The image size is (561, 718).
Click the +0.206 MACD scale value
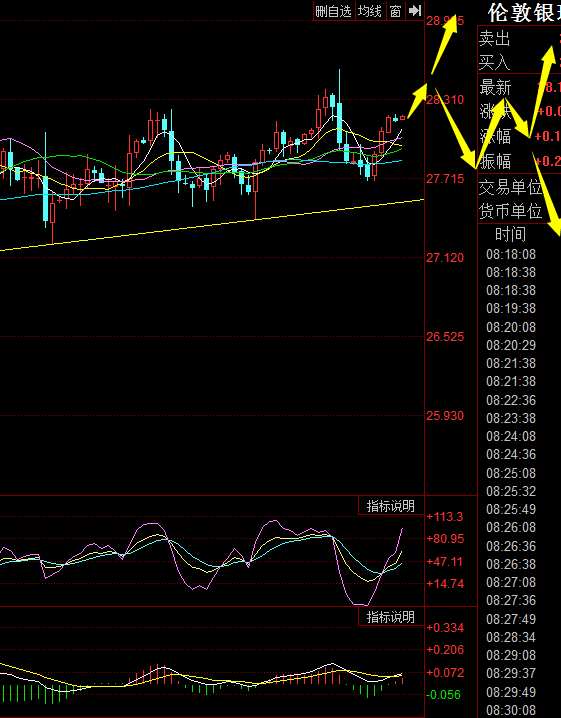(x=445, y=649)
